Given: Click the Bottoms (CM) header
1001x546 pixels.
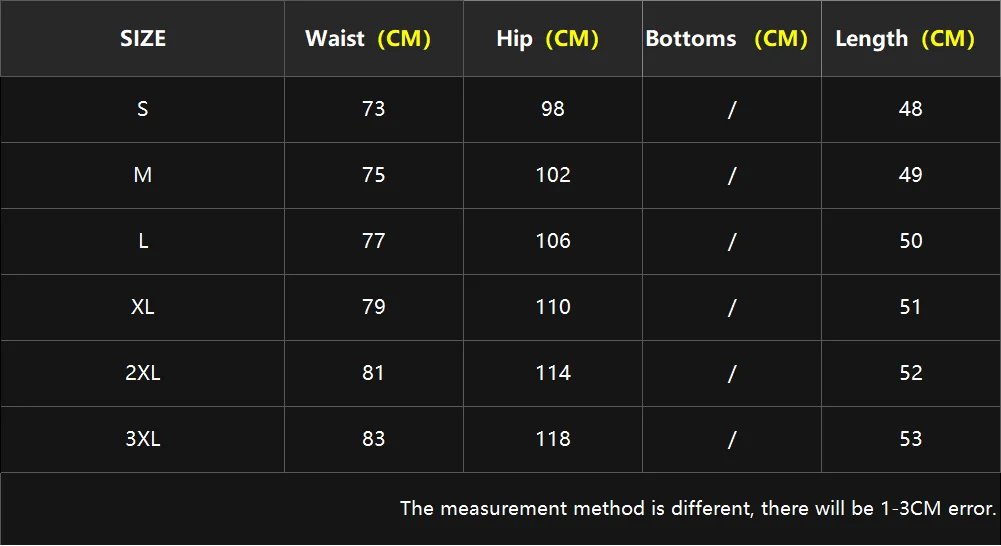Looking at the screenshot, I should 726,39.
